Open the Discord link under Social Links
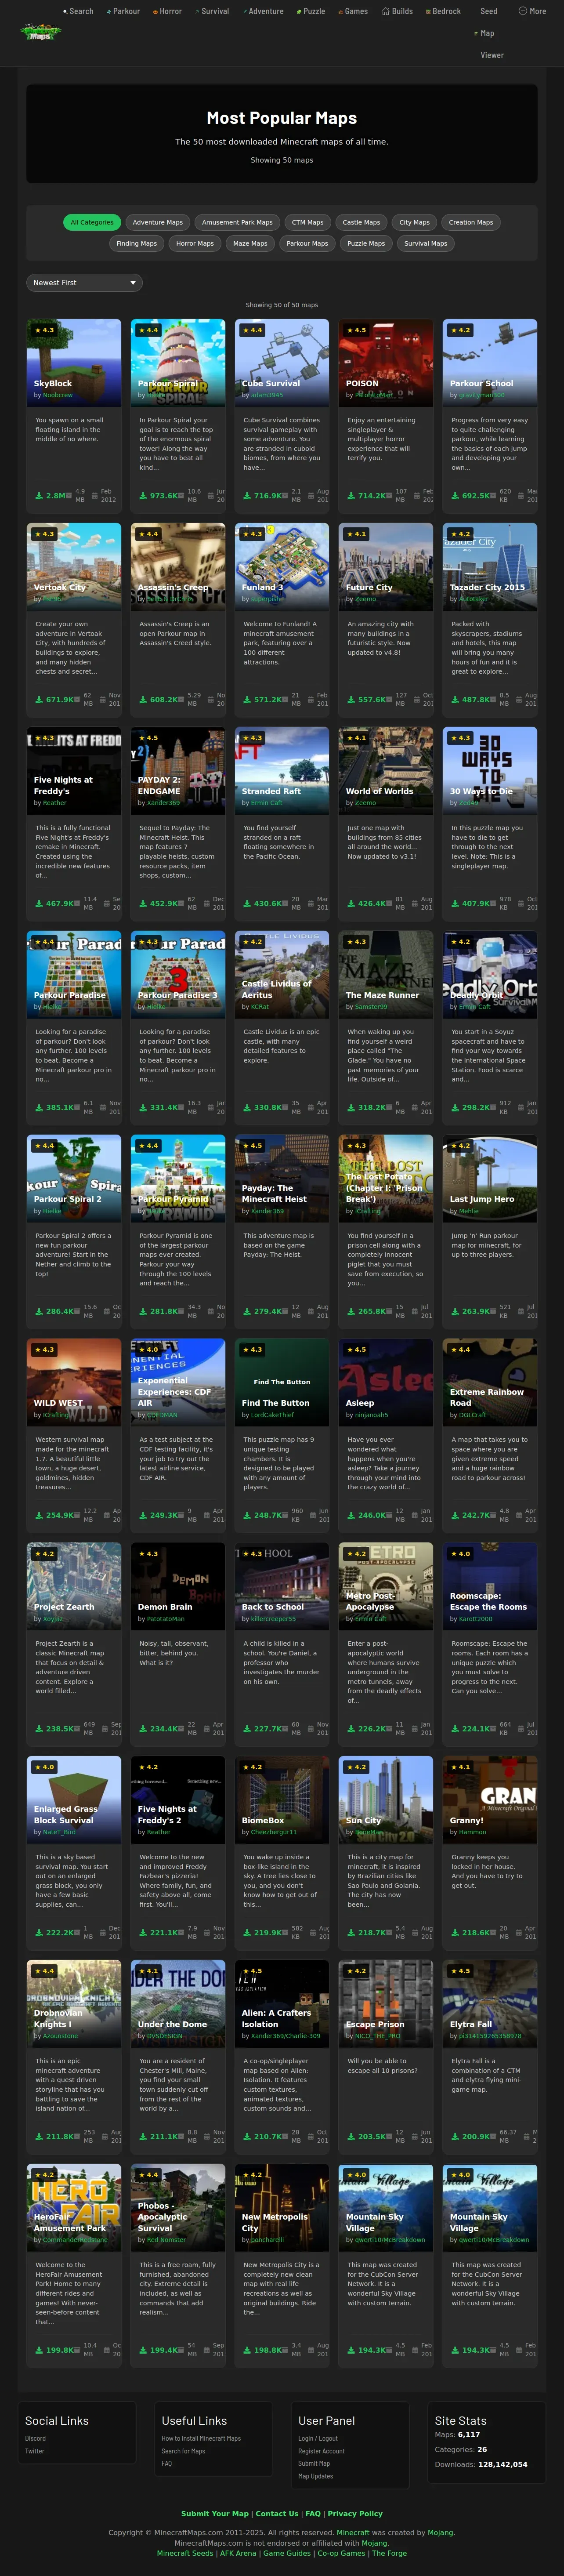Viewport: 564px width, 2576px height. (35, 2439)
